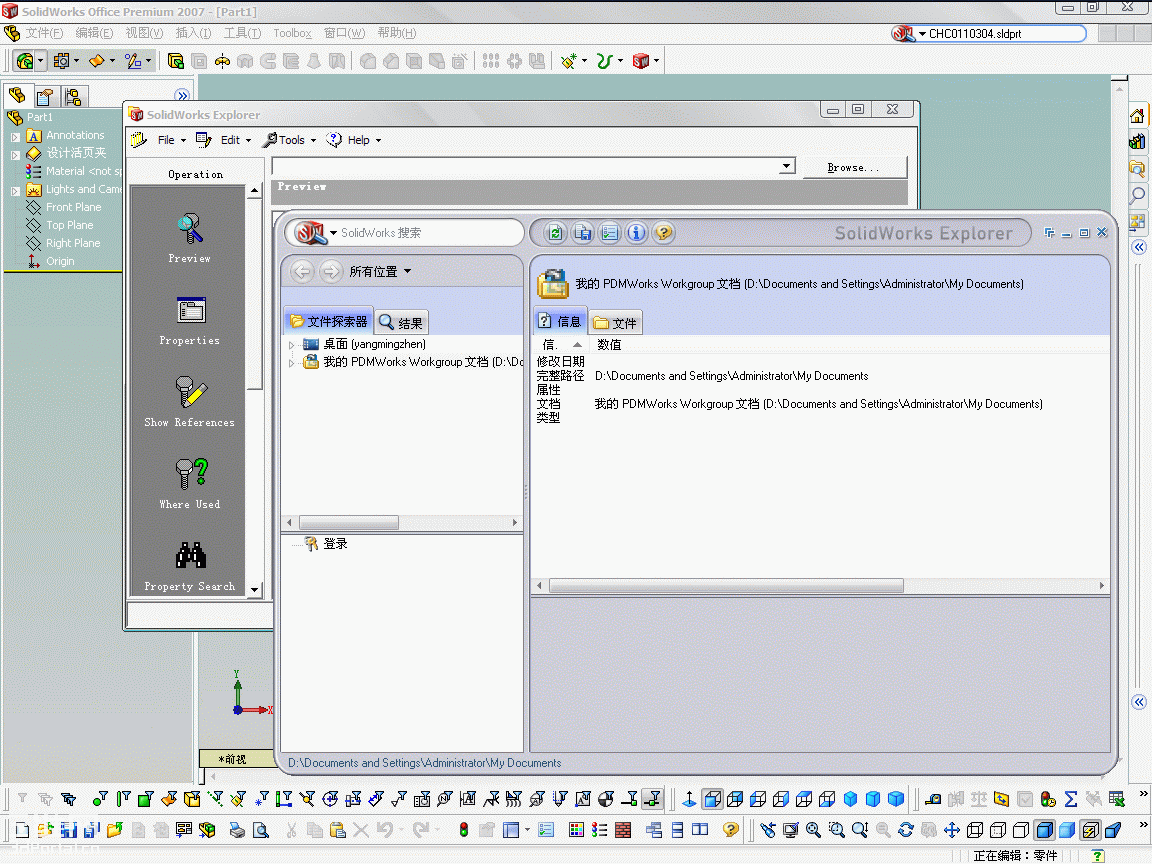1152x864 pixels.
Task: Click the blue info icon in Explorer toolbar
Action: pos(636,234)
